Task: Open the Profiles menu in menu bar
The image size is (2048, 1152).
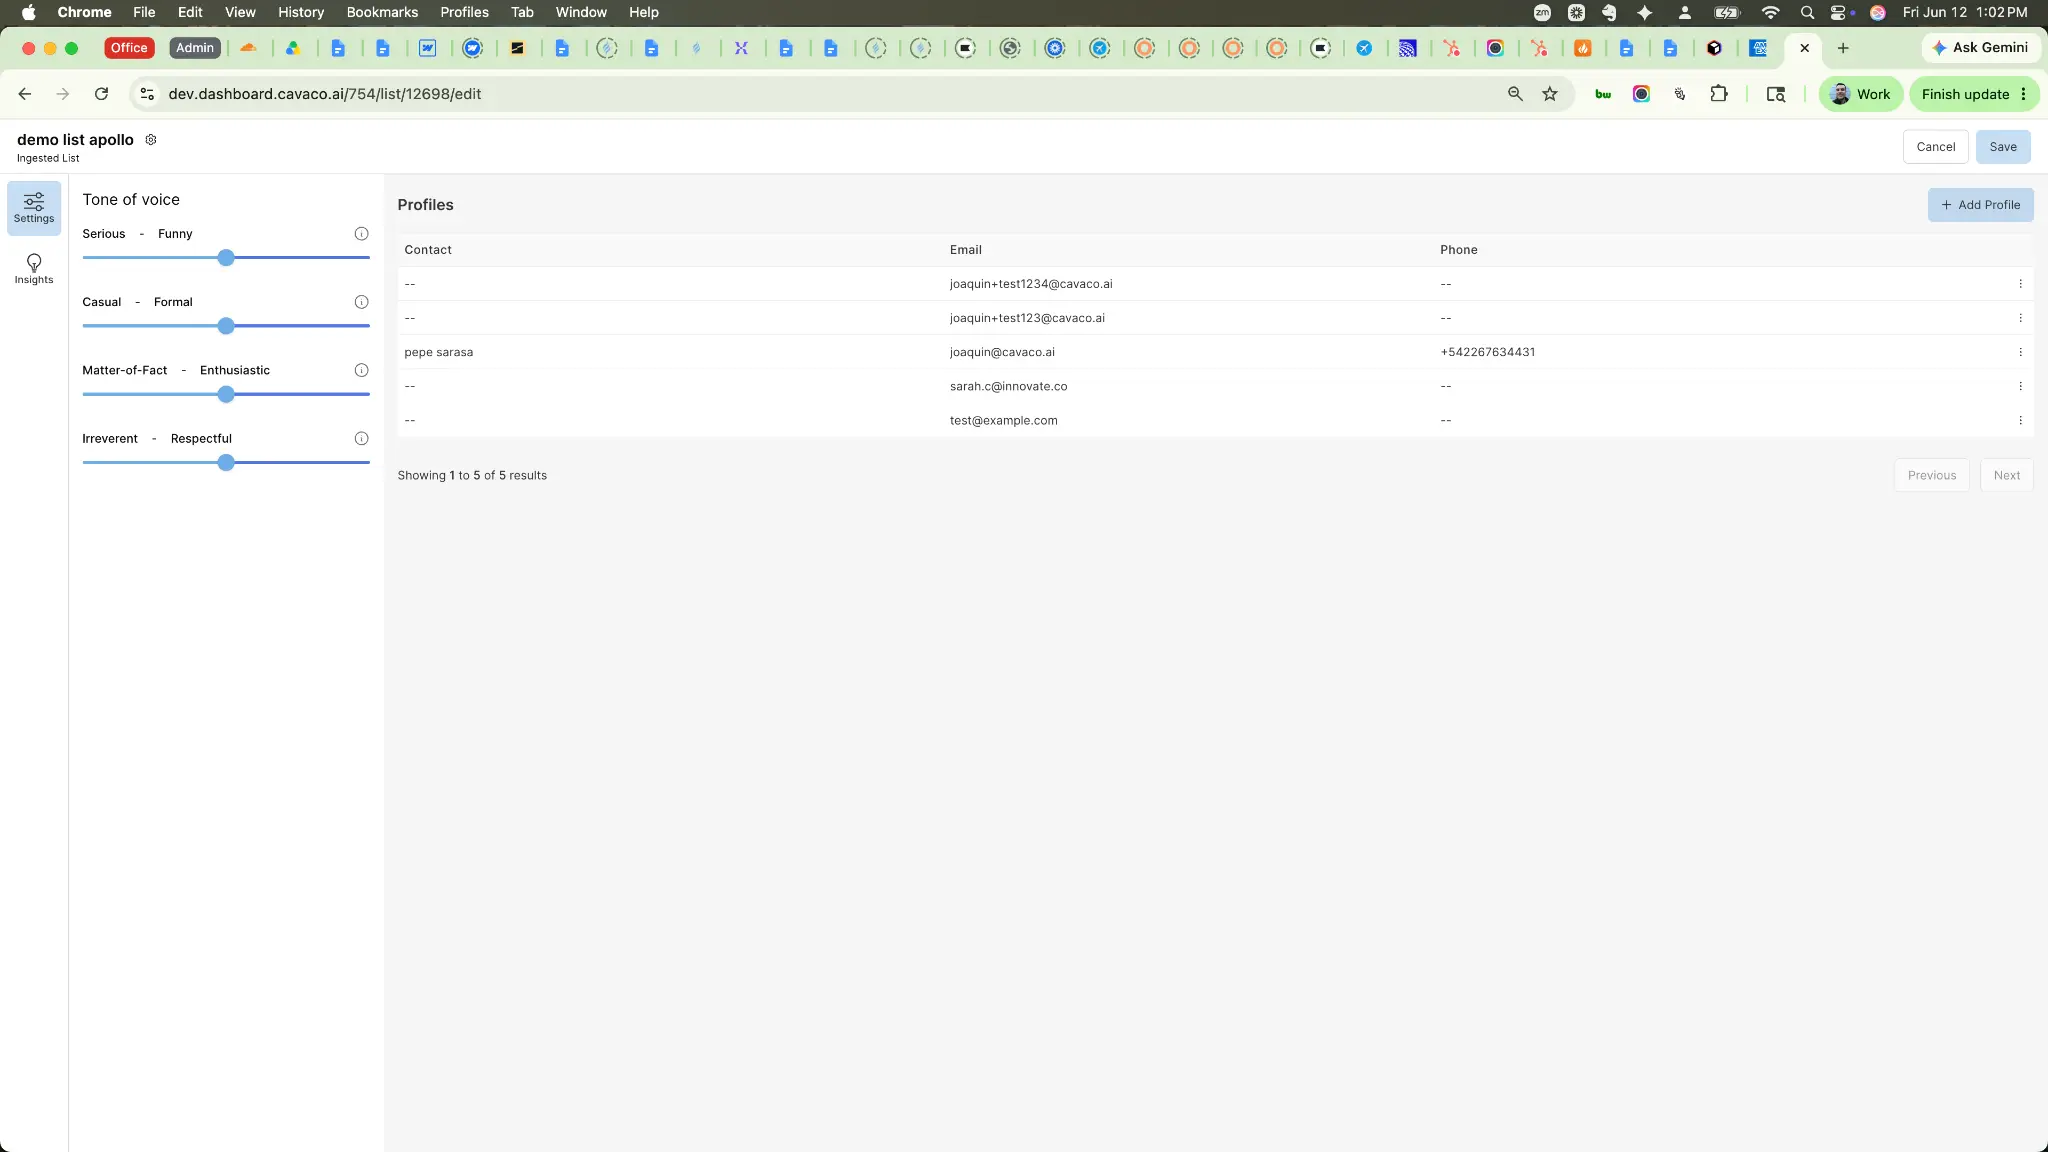Action: (x=464, y=12)
